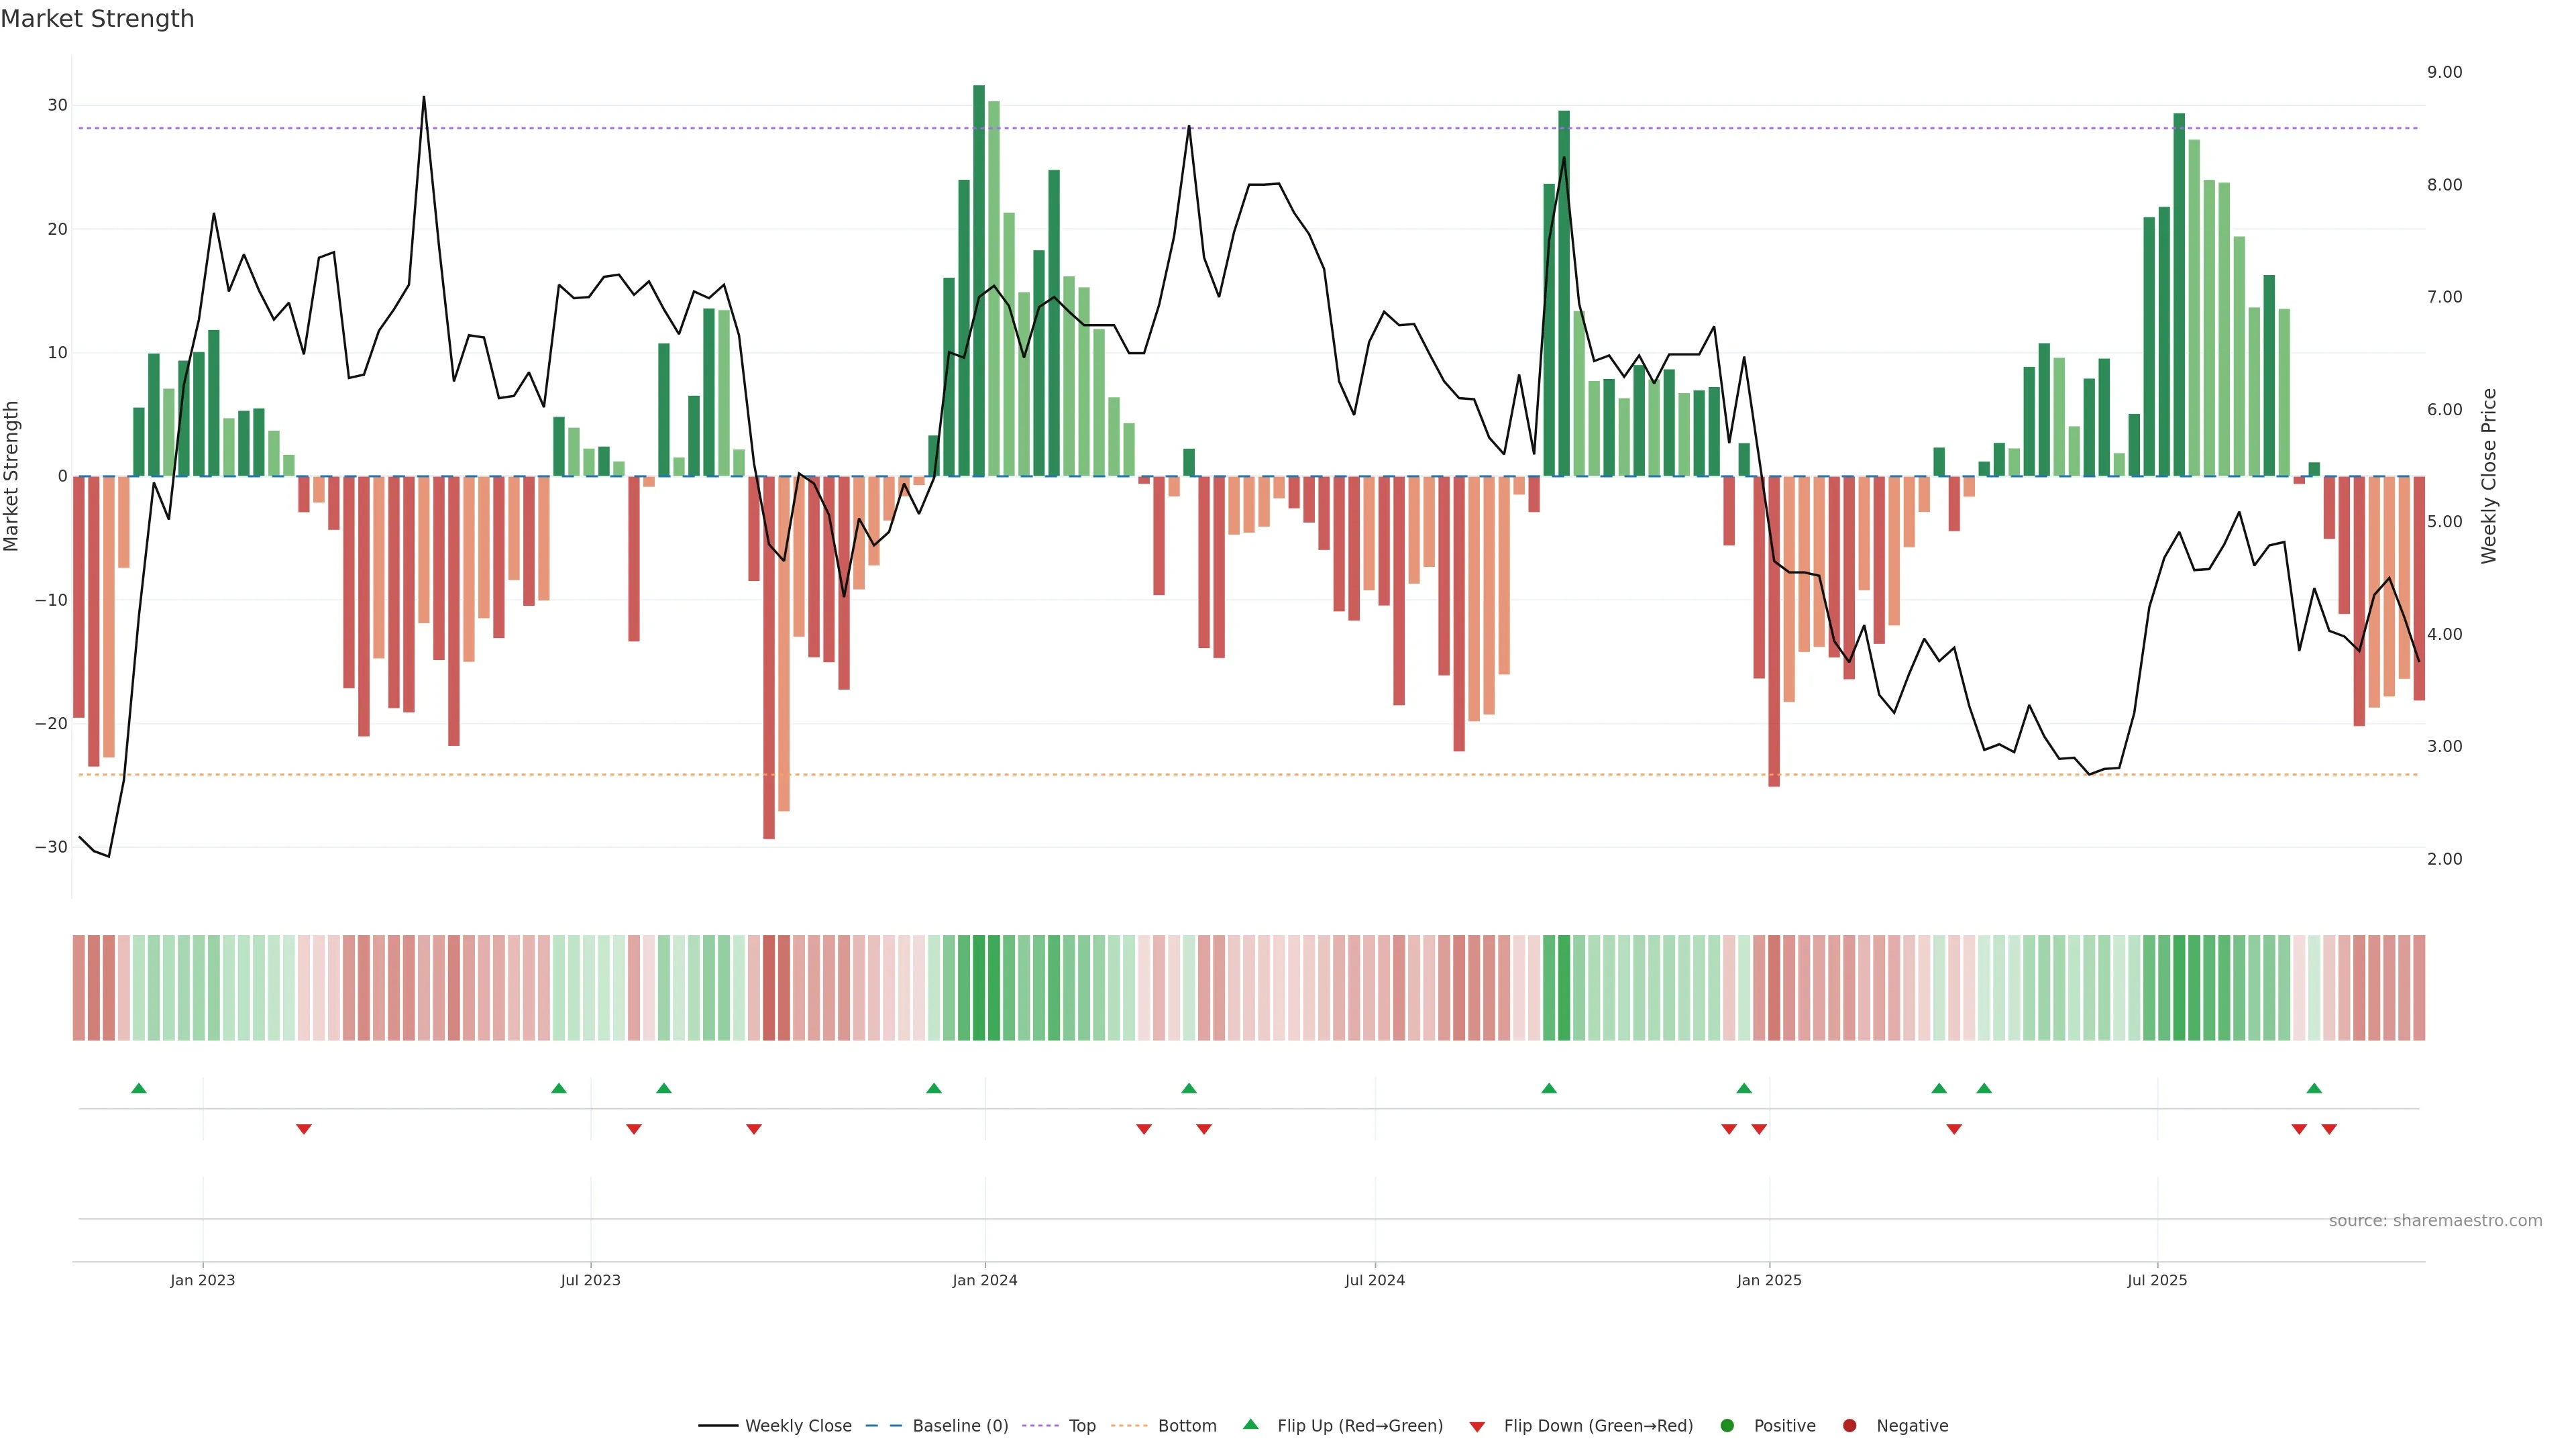Viewport: 2576px width, 1449px height.
Task: Click the 9.00 right axis tick label
Action: click(x=2444, y=72)
